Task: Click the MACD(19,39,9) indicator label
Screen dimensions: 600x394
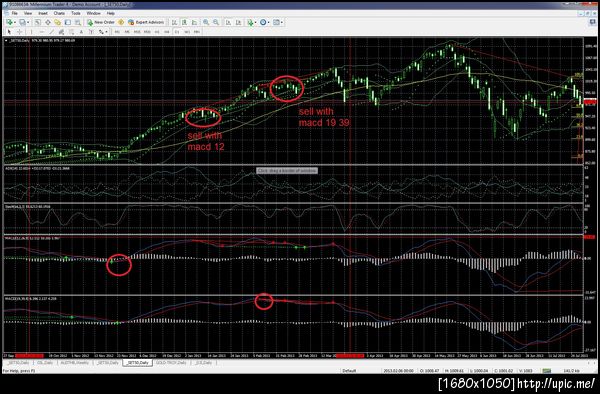Action: pyautogui.click(x=31, y=298)
